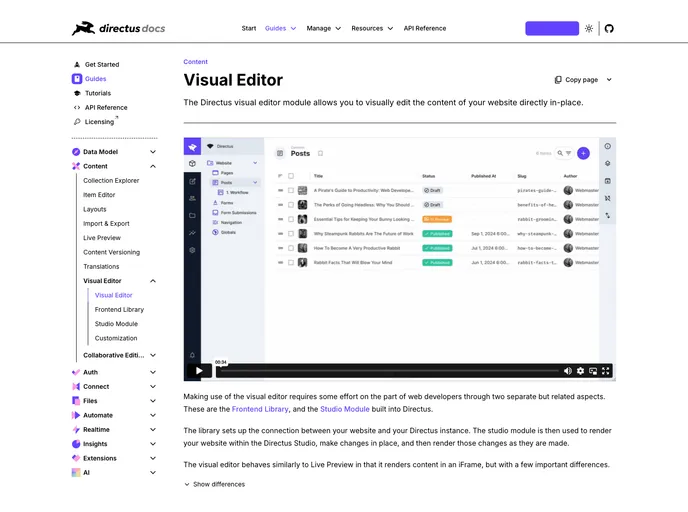Toggle the light/dark theme sun icon
Image resolution: width=688 pixels, height=512 pixels.
589,29
